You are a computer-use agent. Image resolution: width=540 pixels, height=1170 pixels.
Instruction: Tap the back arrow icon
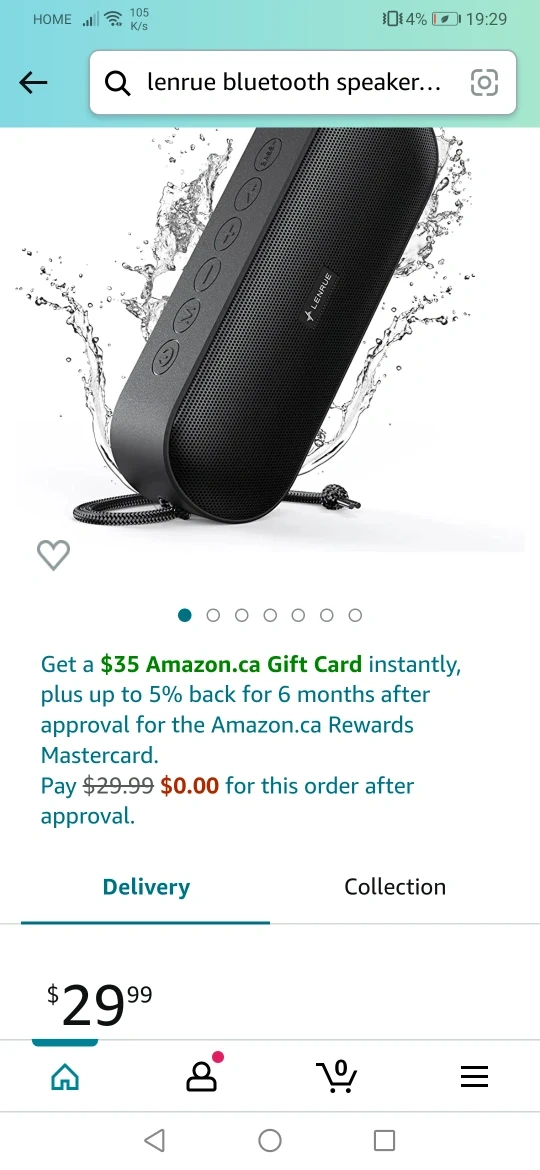(x=34, y=83)
